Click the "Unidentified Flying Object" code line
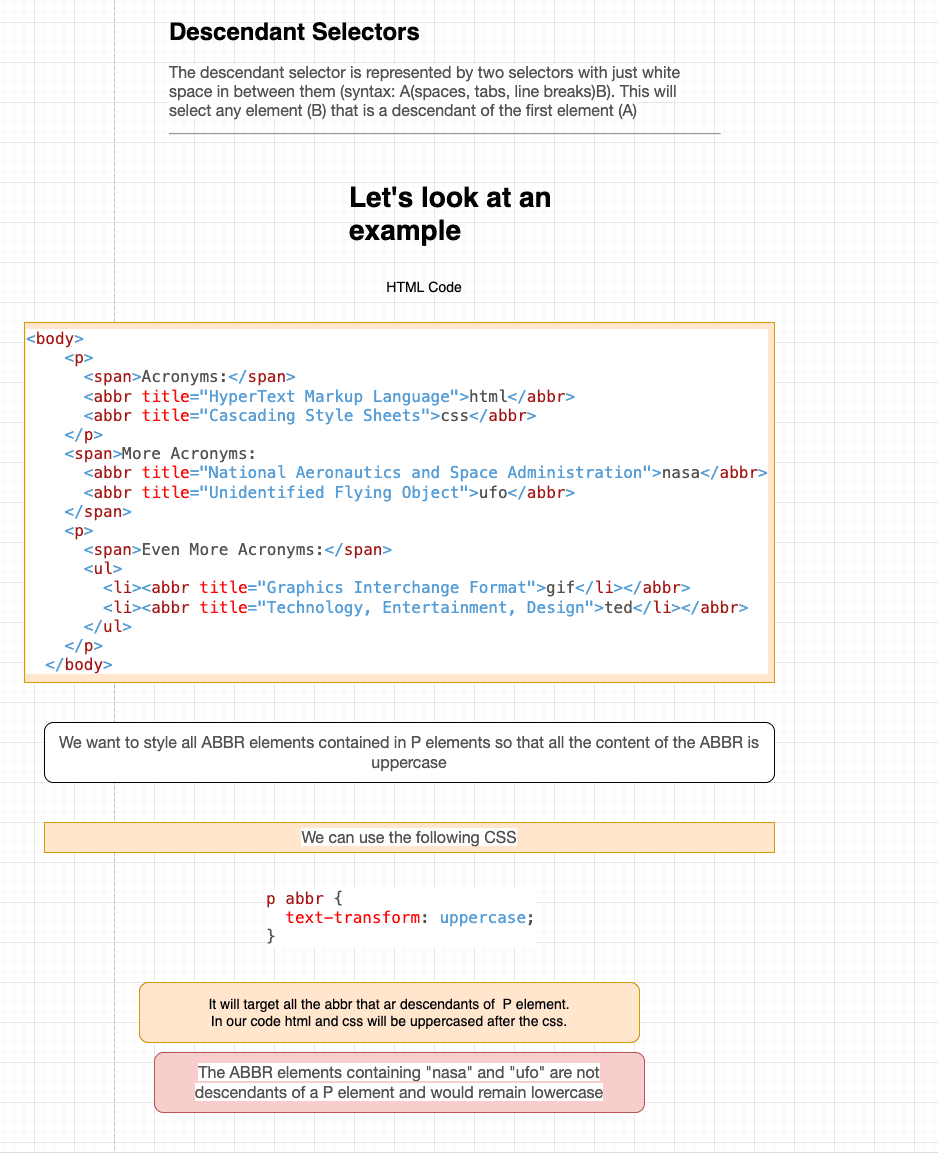 pos(329,493)
